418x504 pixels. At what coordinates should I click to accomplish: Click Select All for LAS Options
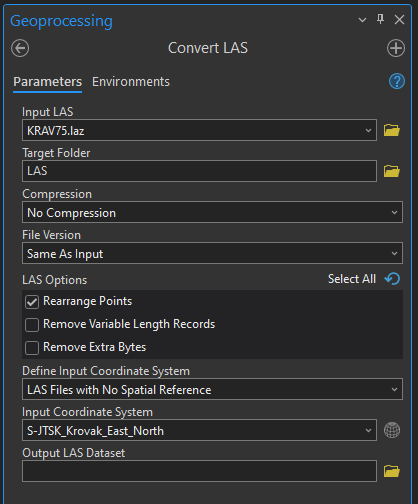pos(352,279)
